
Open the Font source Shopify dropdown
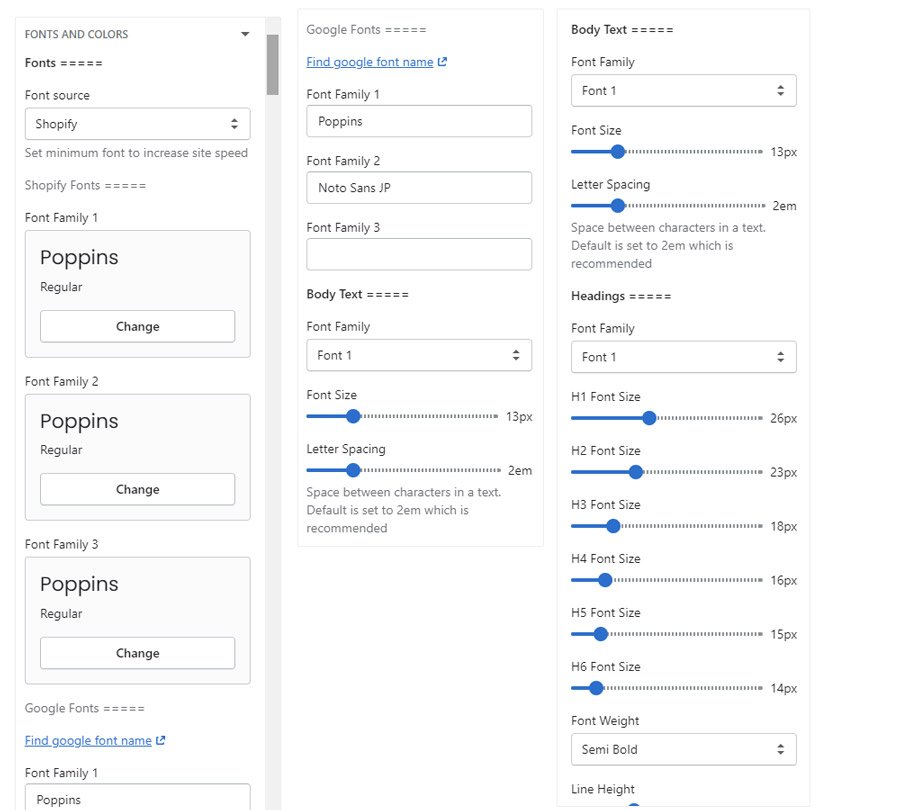137,124
